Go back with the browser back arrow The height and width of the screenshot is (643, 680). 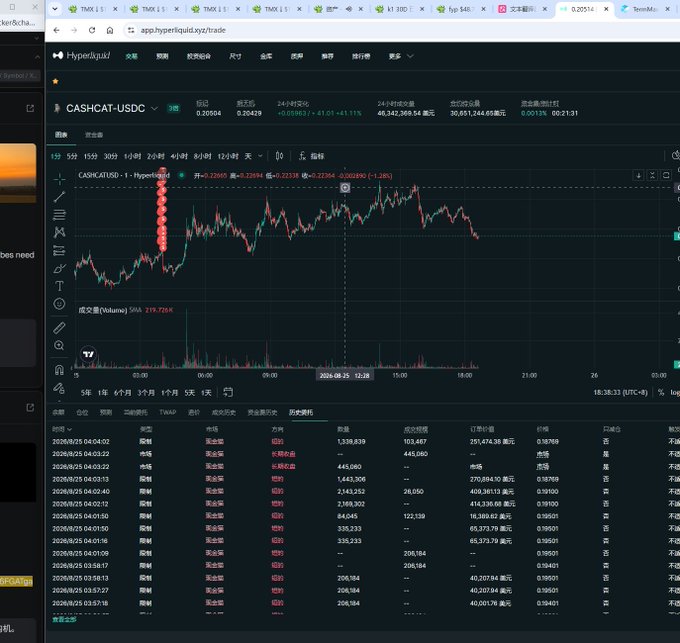56,30
